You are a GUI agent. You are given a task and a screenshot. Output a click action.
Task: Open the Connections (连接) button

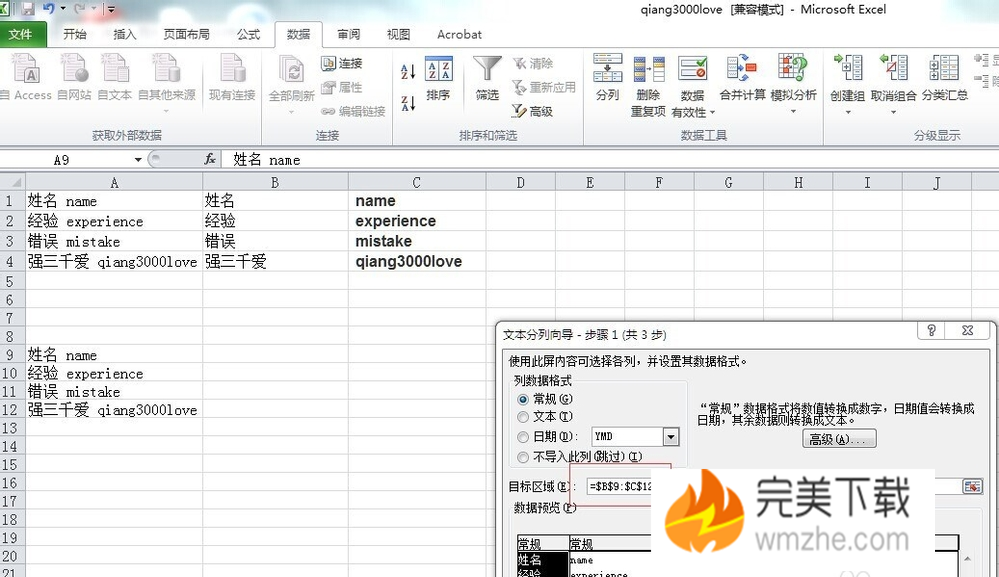(x=342, y=63)
